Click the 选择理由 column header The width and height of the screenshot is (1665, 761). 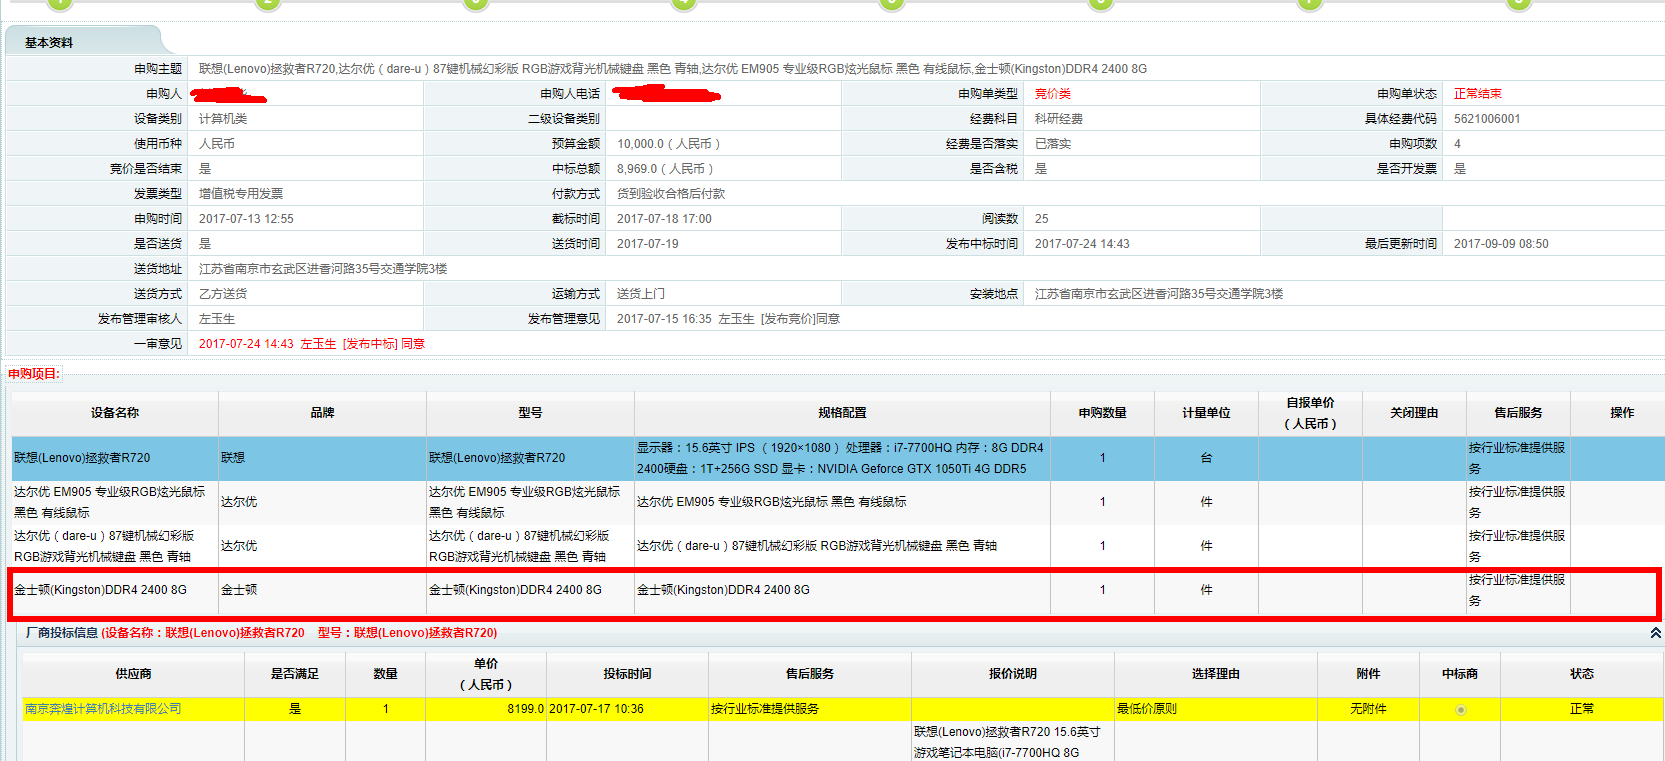(x=1216, y=674)
